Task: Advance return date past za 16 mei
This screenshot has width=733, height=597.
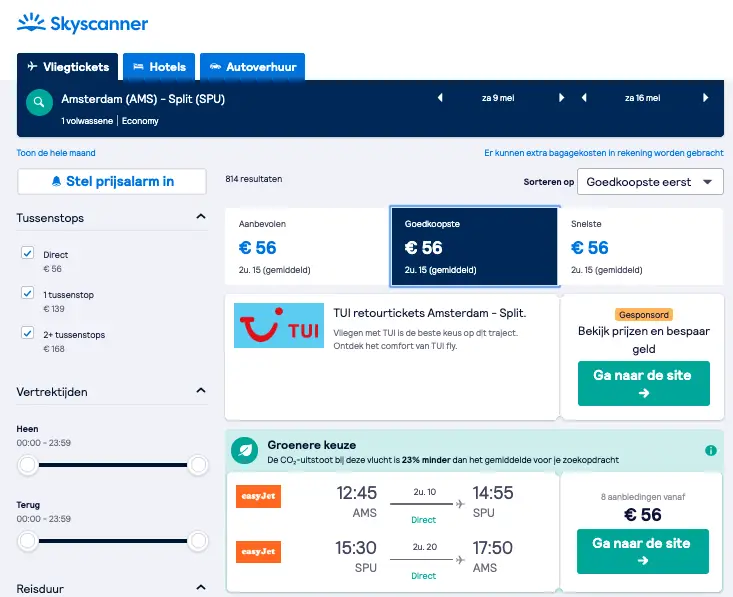Action: pyautogui.click(x=705, y=98)
